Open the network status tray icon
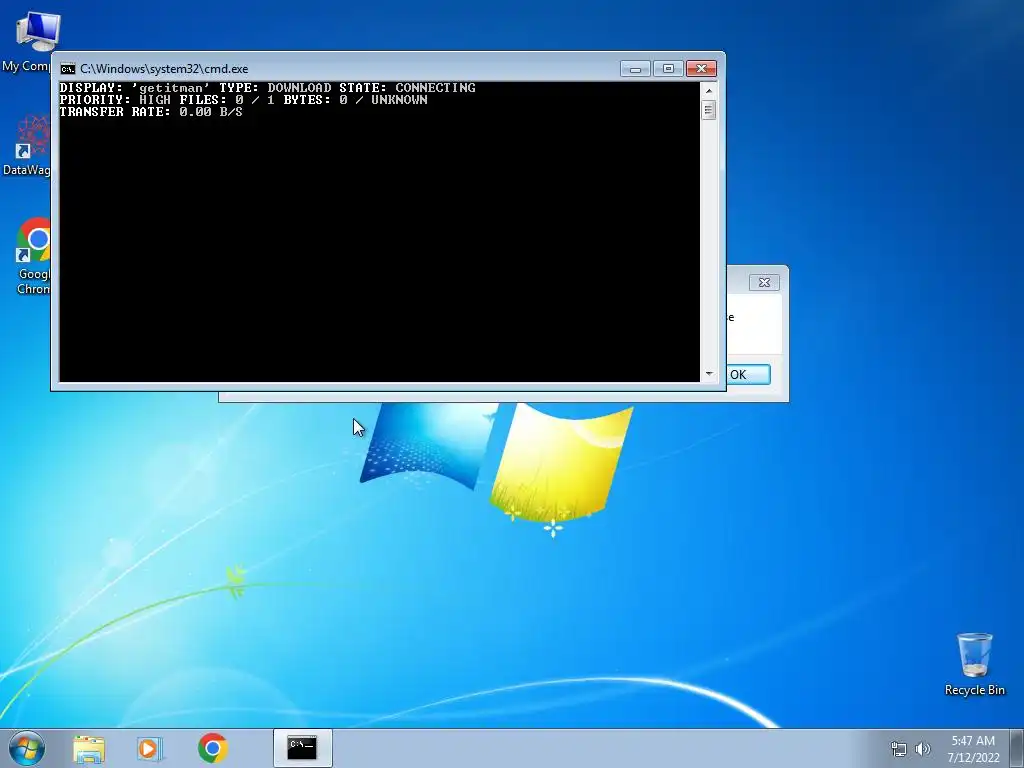 pyautogui.click(x=899, y=749)
